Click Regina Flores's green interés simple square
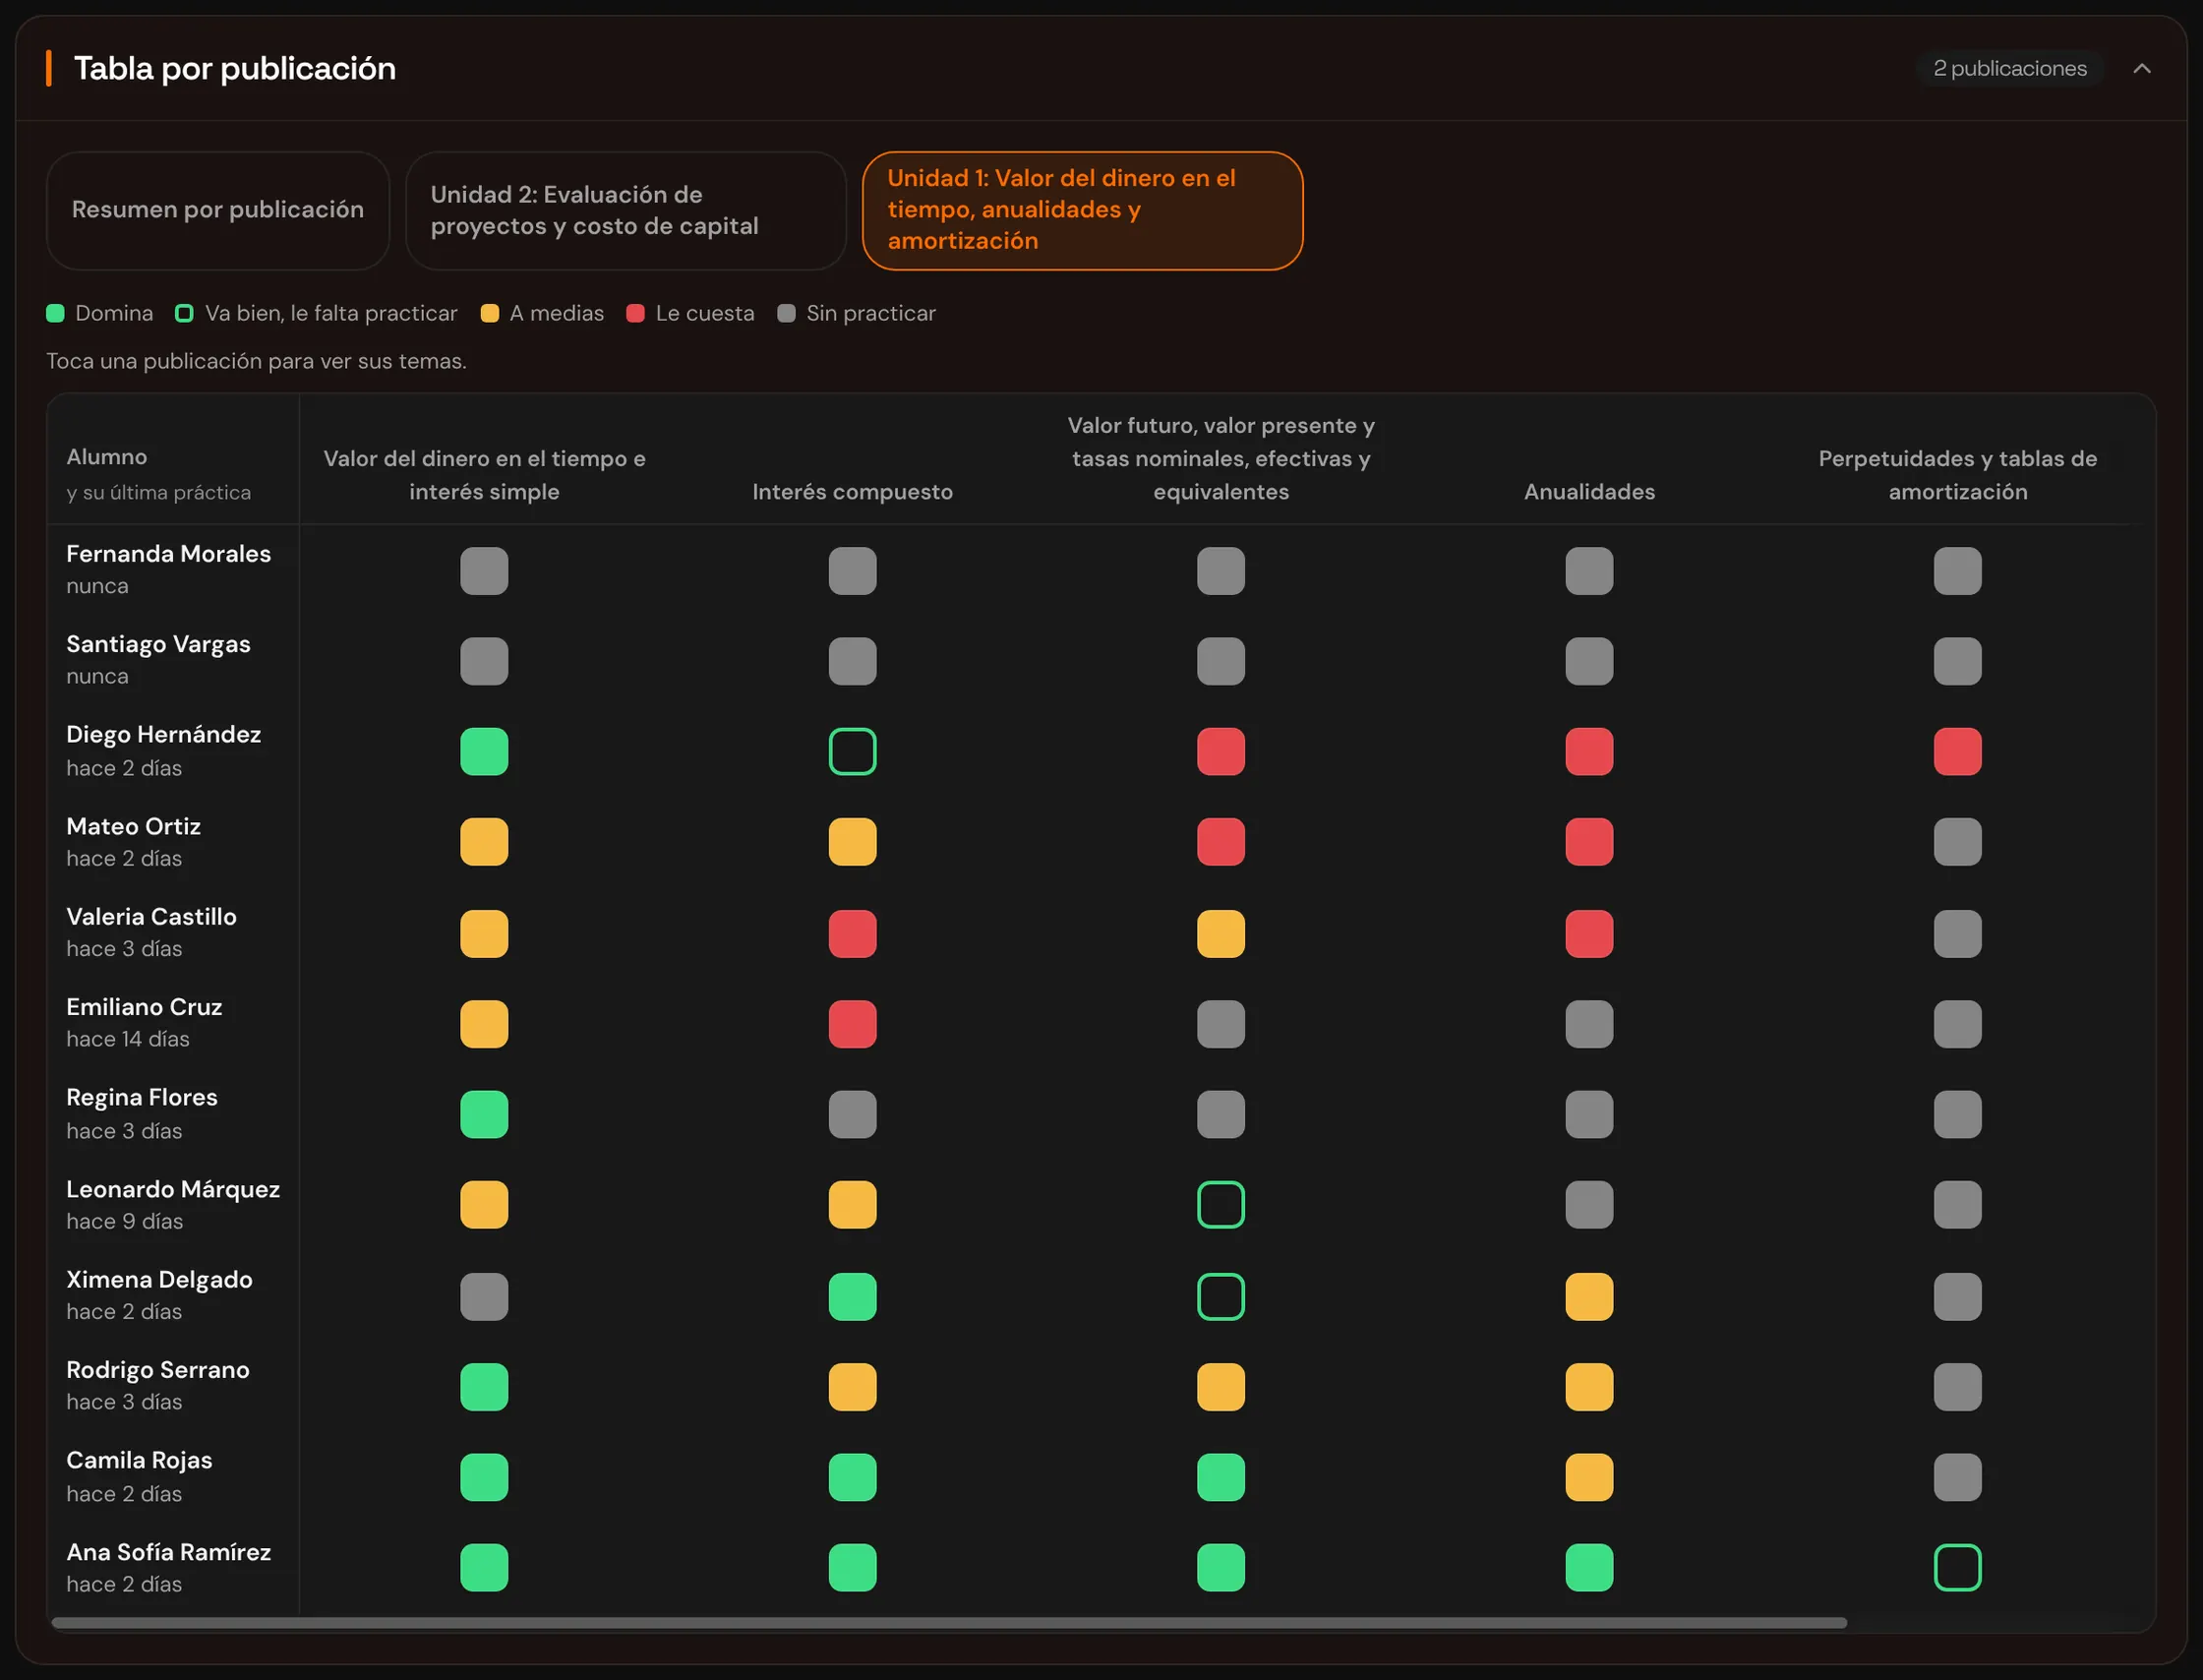This screenshot has width=2203, height=1680. point(484,1114)
